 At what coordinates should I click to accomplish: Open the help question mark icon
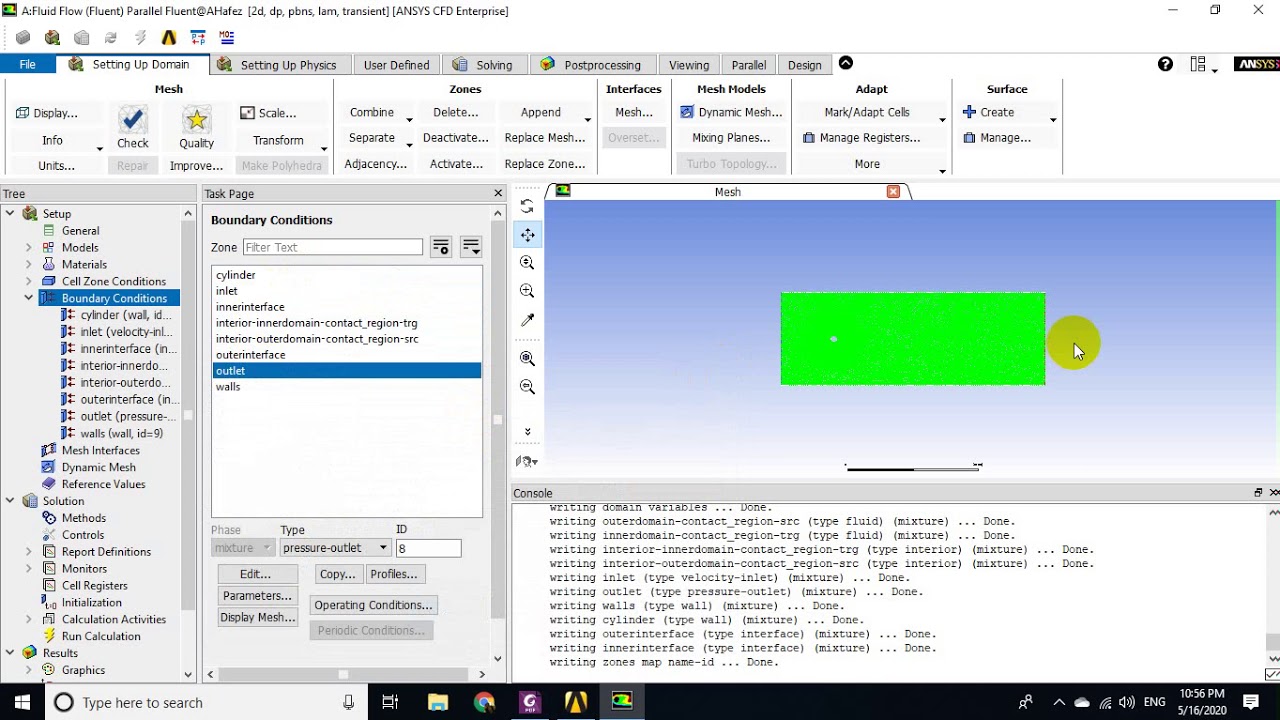coord(1165,64)
